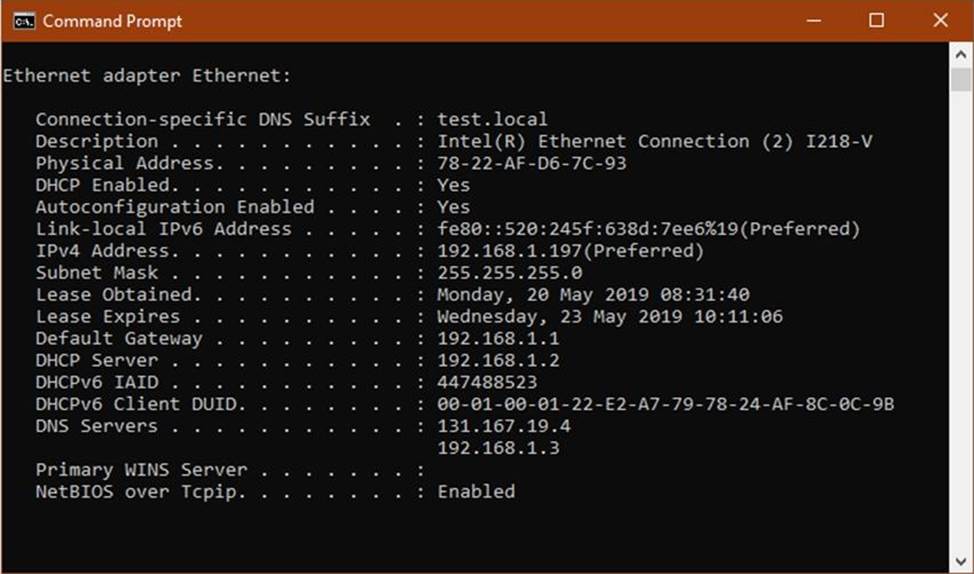Click the "Ethernet adapter Ethernet:" heading line

[147, 76]
